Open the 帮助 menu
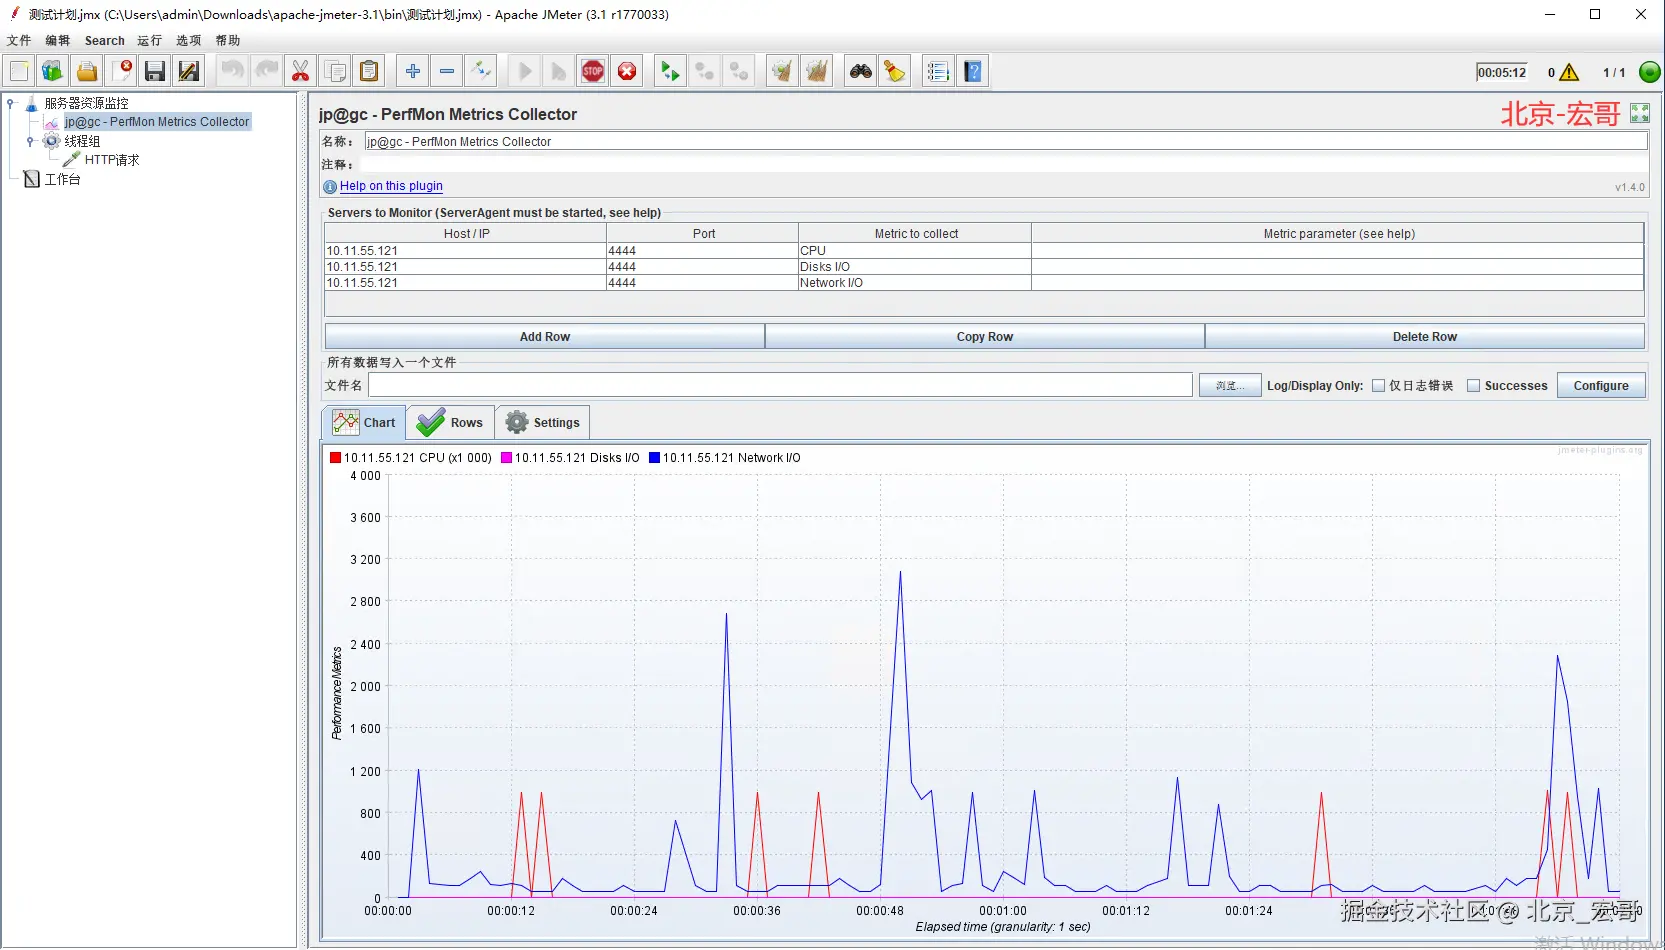The image size is (1665, 950). click(x=228, y=41)
